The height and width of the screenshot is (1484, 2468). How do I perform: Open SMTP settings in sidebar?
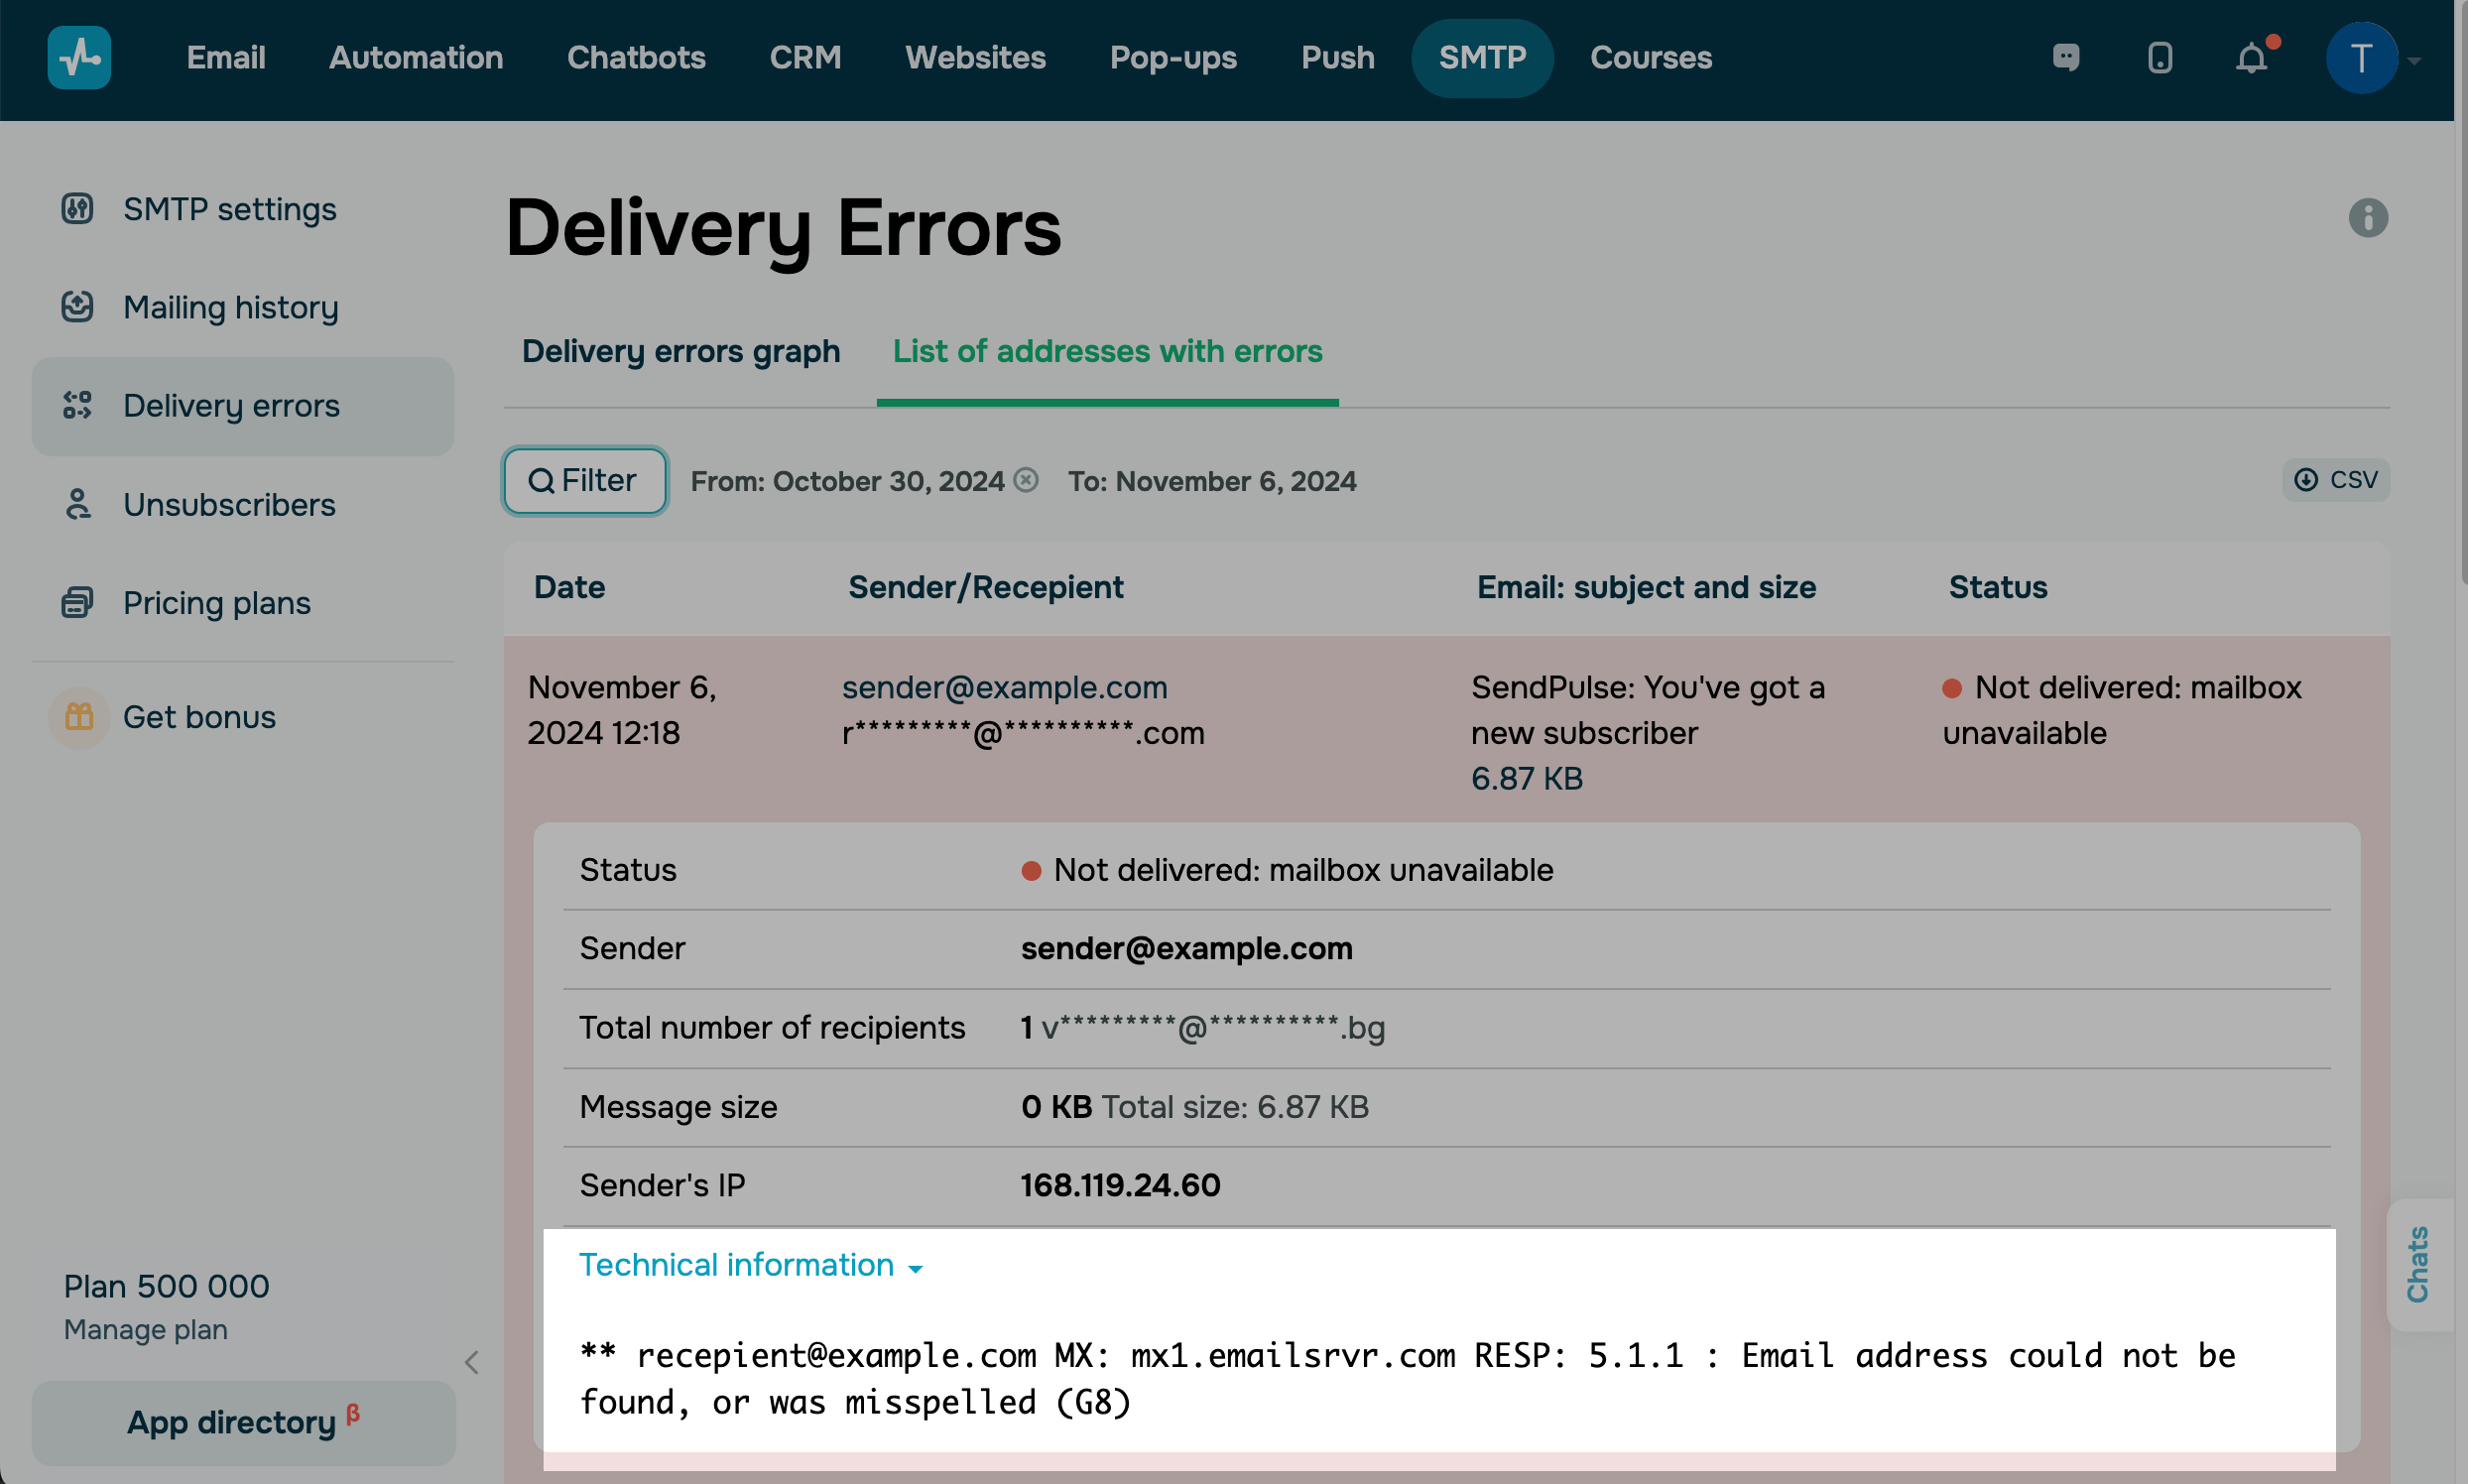coord(229,209)
